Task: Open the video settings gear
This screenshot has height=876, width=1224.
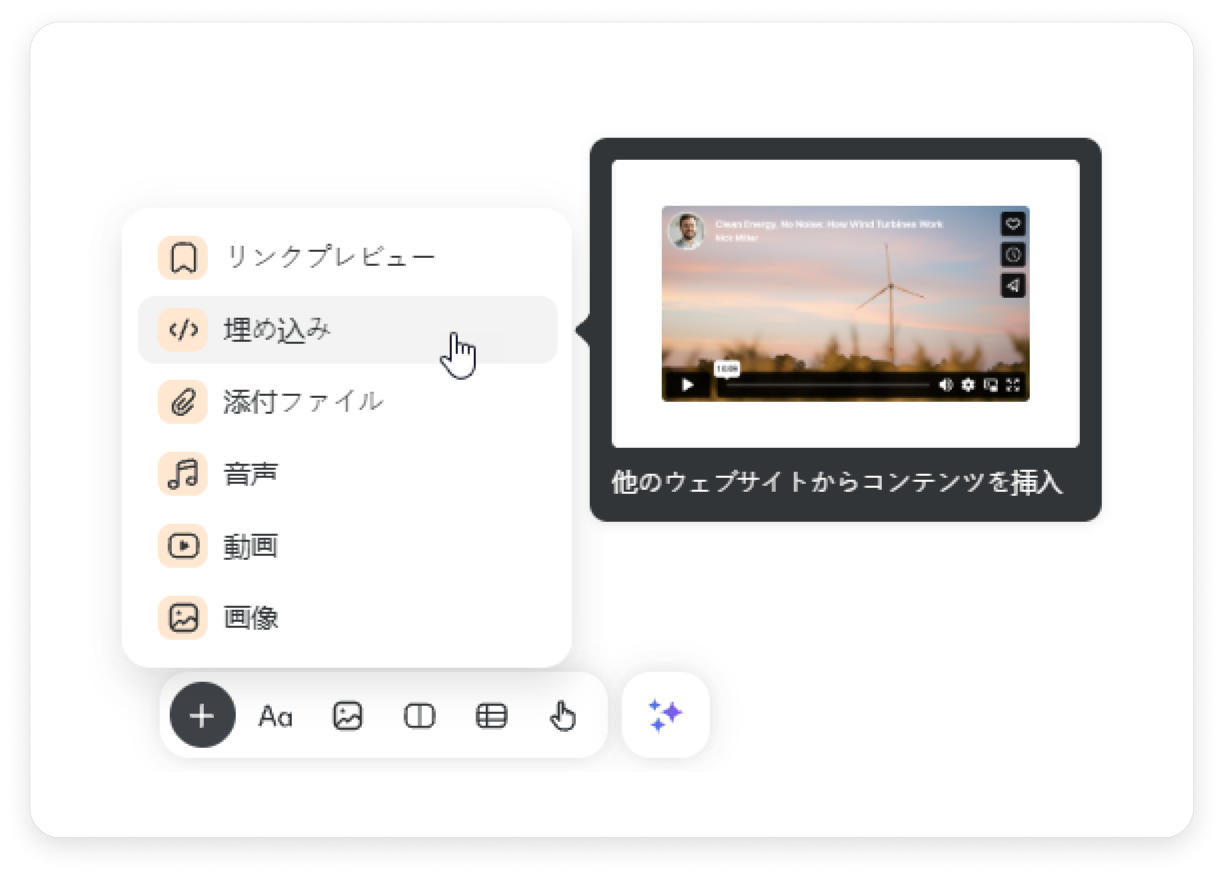Action: tap(968, 385)
